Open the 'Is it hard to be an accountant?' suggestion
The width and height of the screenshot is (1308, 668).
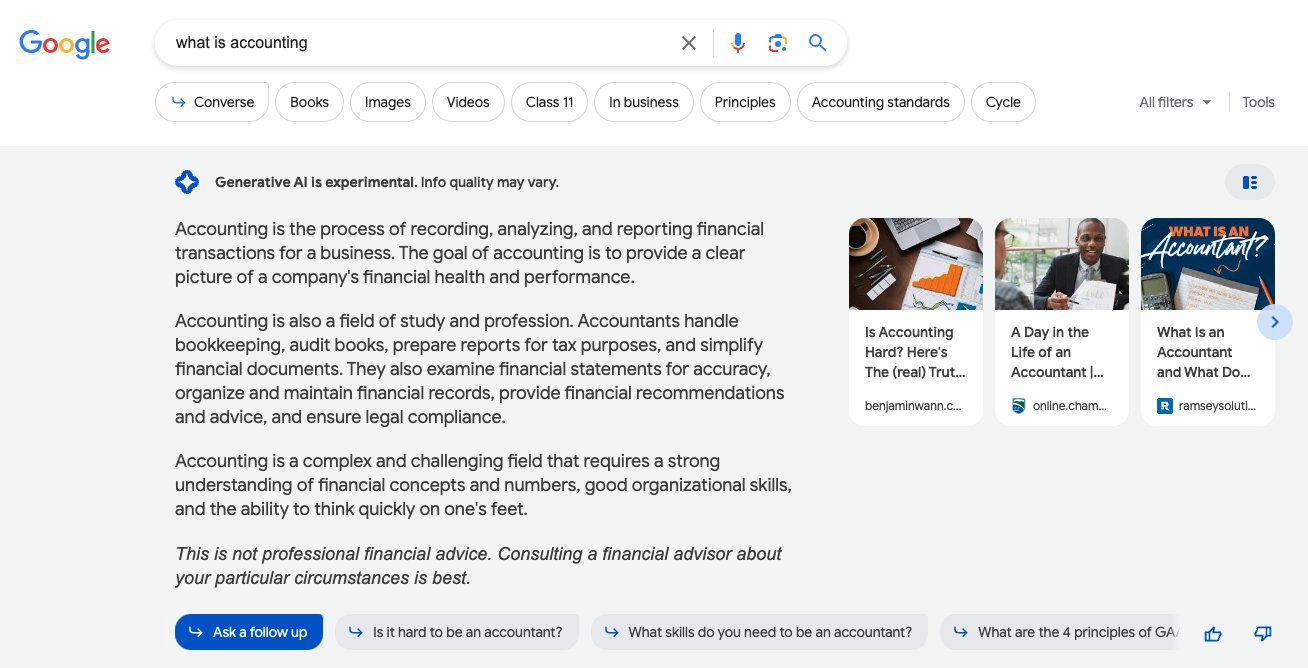[457, 631]
